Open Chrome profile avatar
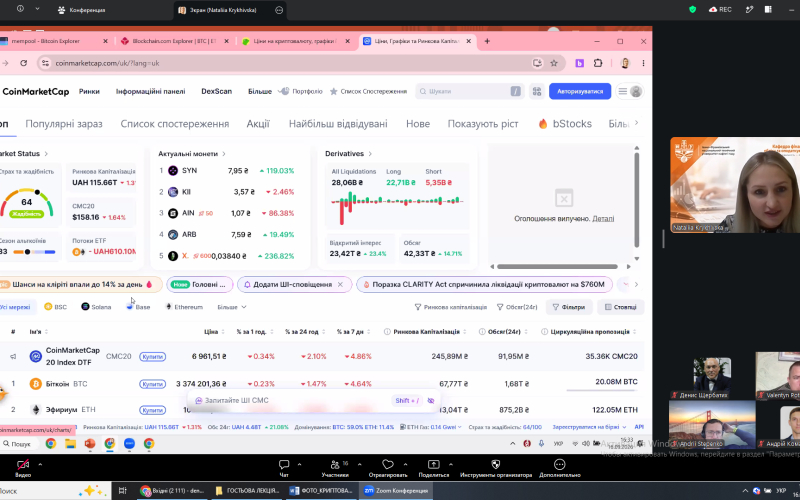The height and width of the screenshot is (500, 800). [x=625, y=63]
